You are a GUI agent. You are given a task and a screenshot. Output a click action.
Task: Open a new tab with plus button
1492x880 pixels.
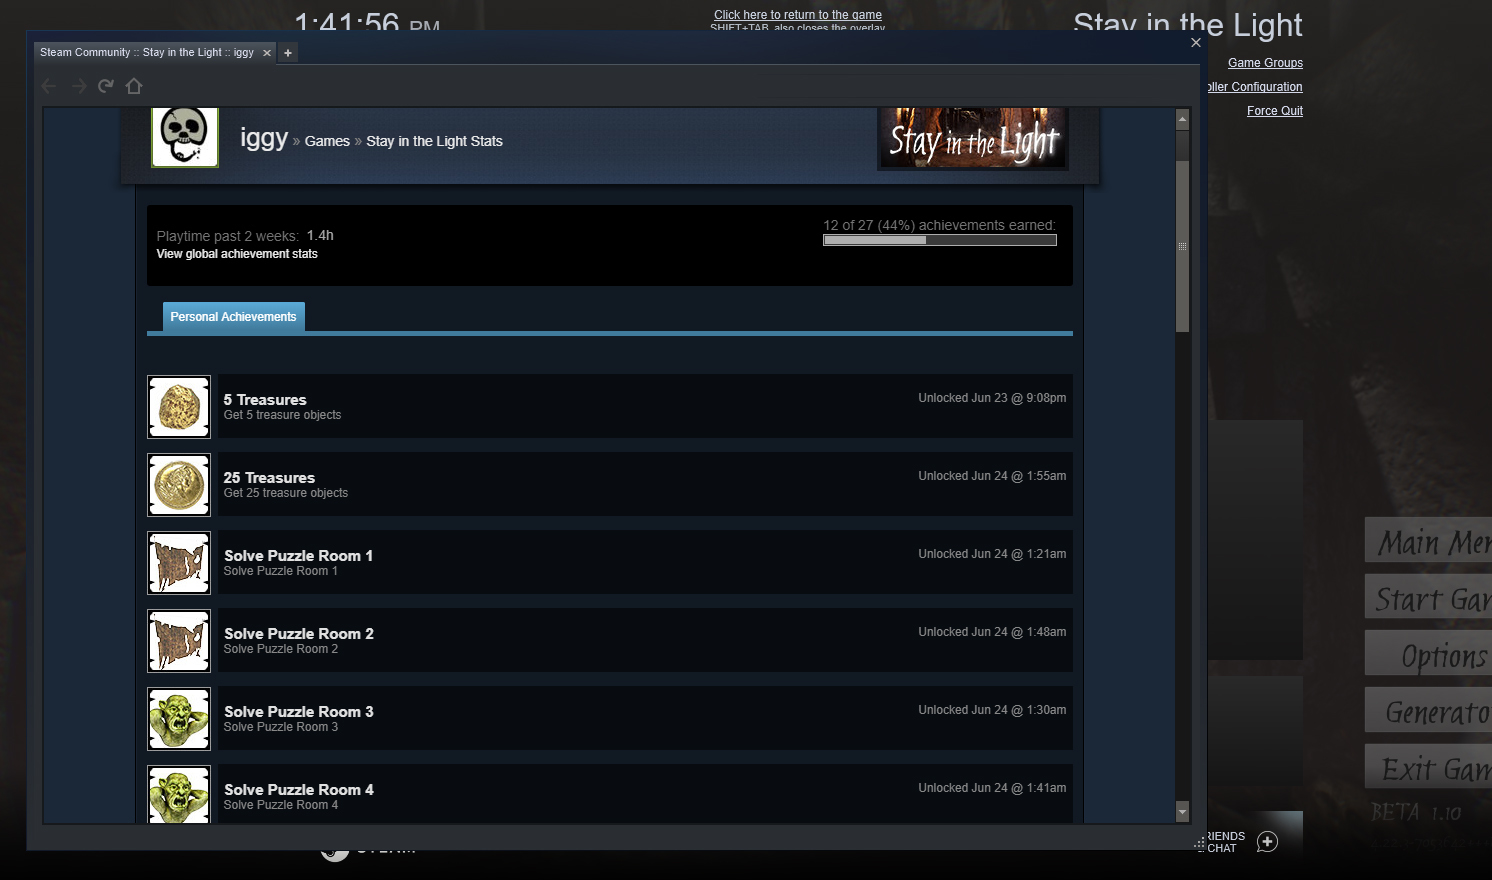(288, 53)
